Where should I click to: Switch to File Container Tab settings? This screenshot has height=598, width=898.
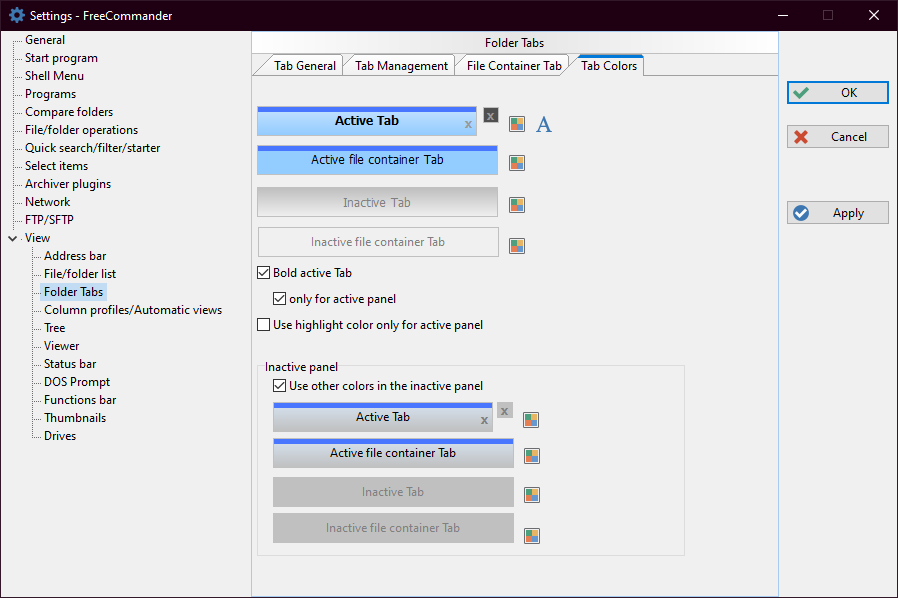[513, 66]
